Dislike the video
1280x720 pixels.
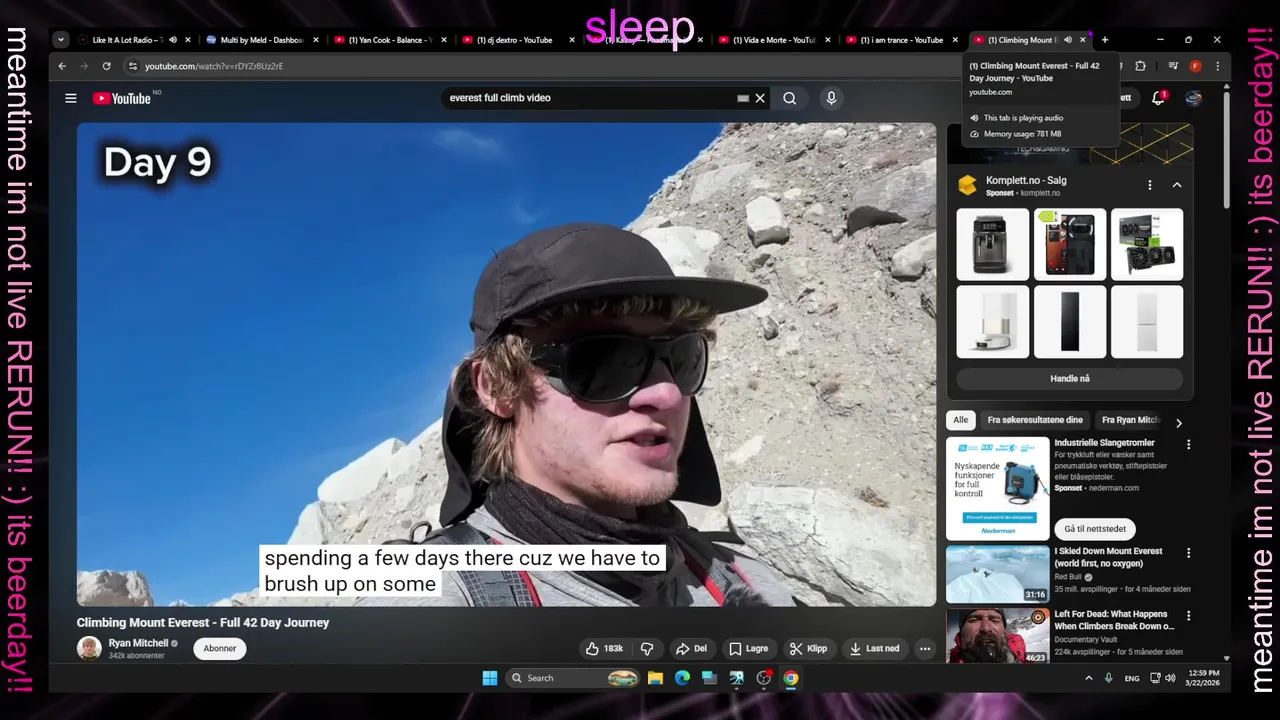647,648
